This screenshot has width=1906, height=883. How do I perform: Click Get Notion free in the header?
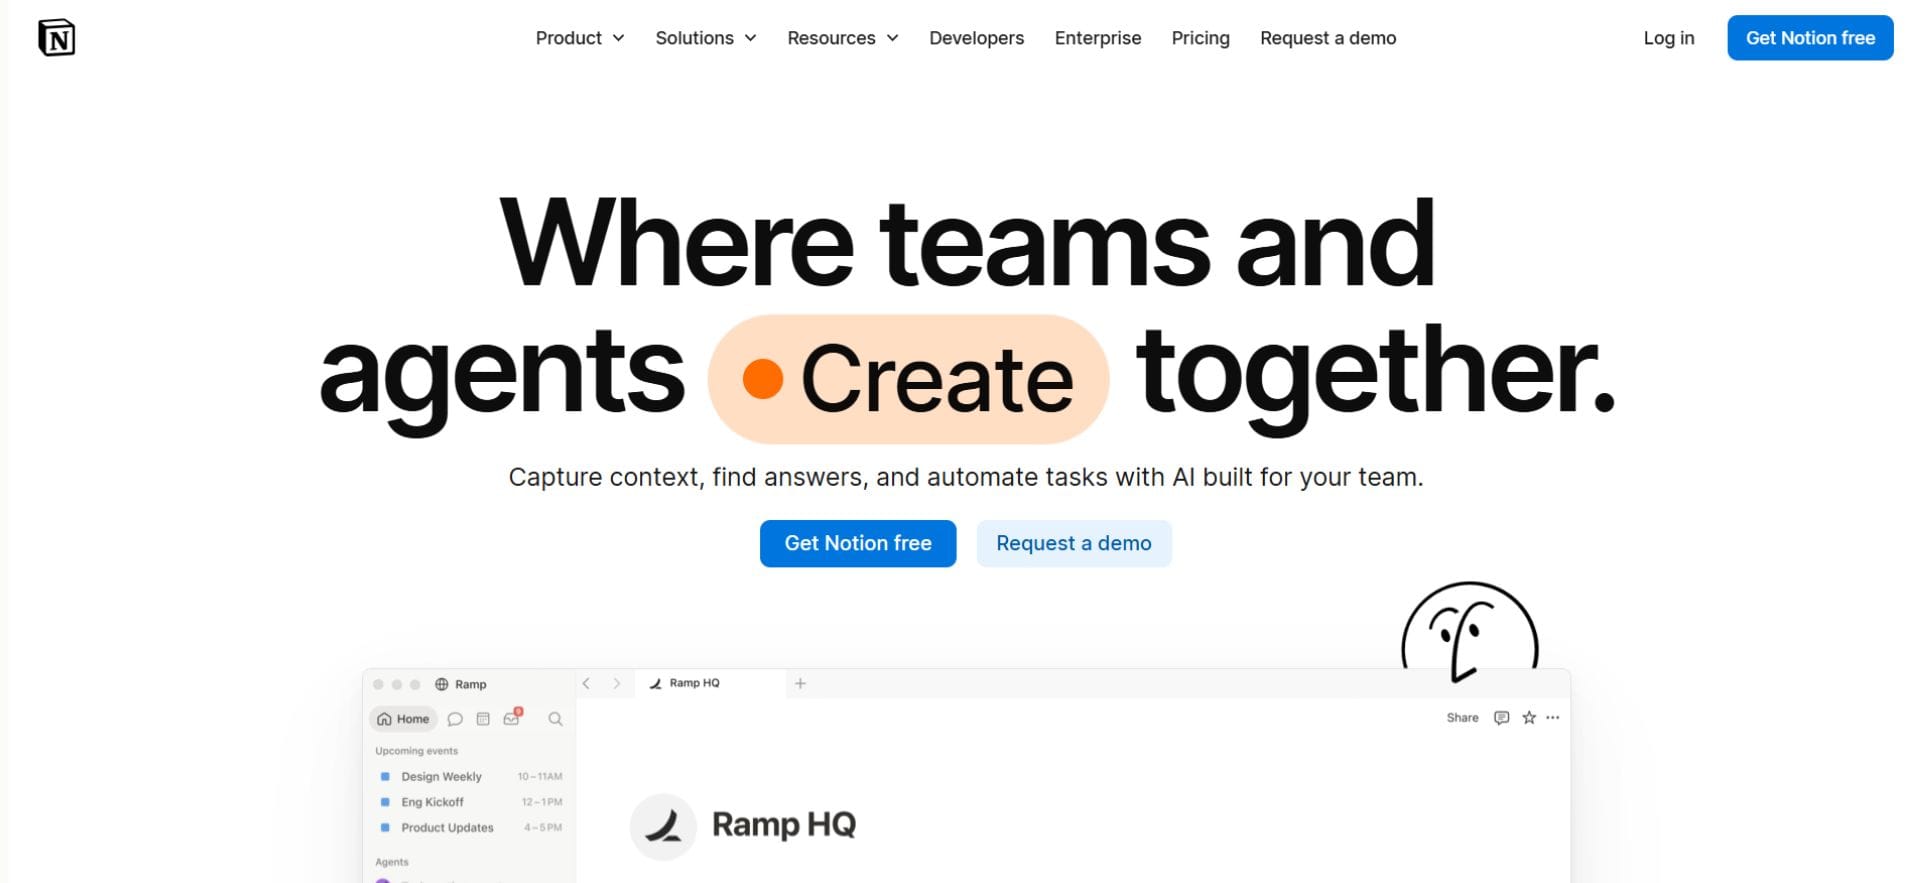point(1810,38)
